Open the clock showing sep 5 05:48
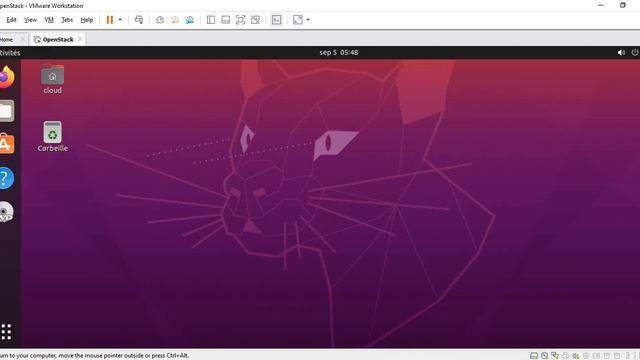Viewport: 640px width, 360px height. (339, 53)
